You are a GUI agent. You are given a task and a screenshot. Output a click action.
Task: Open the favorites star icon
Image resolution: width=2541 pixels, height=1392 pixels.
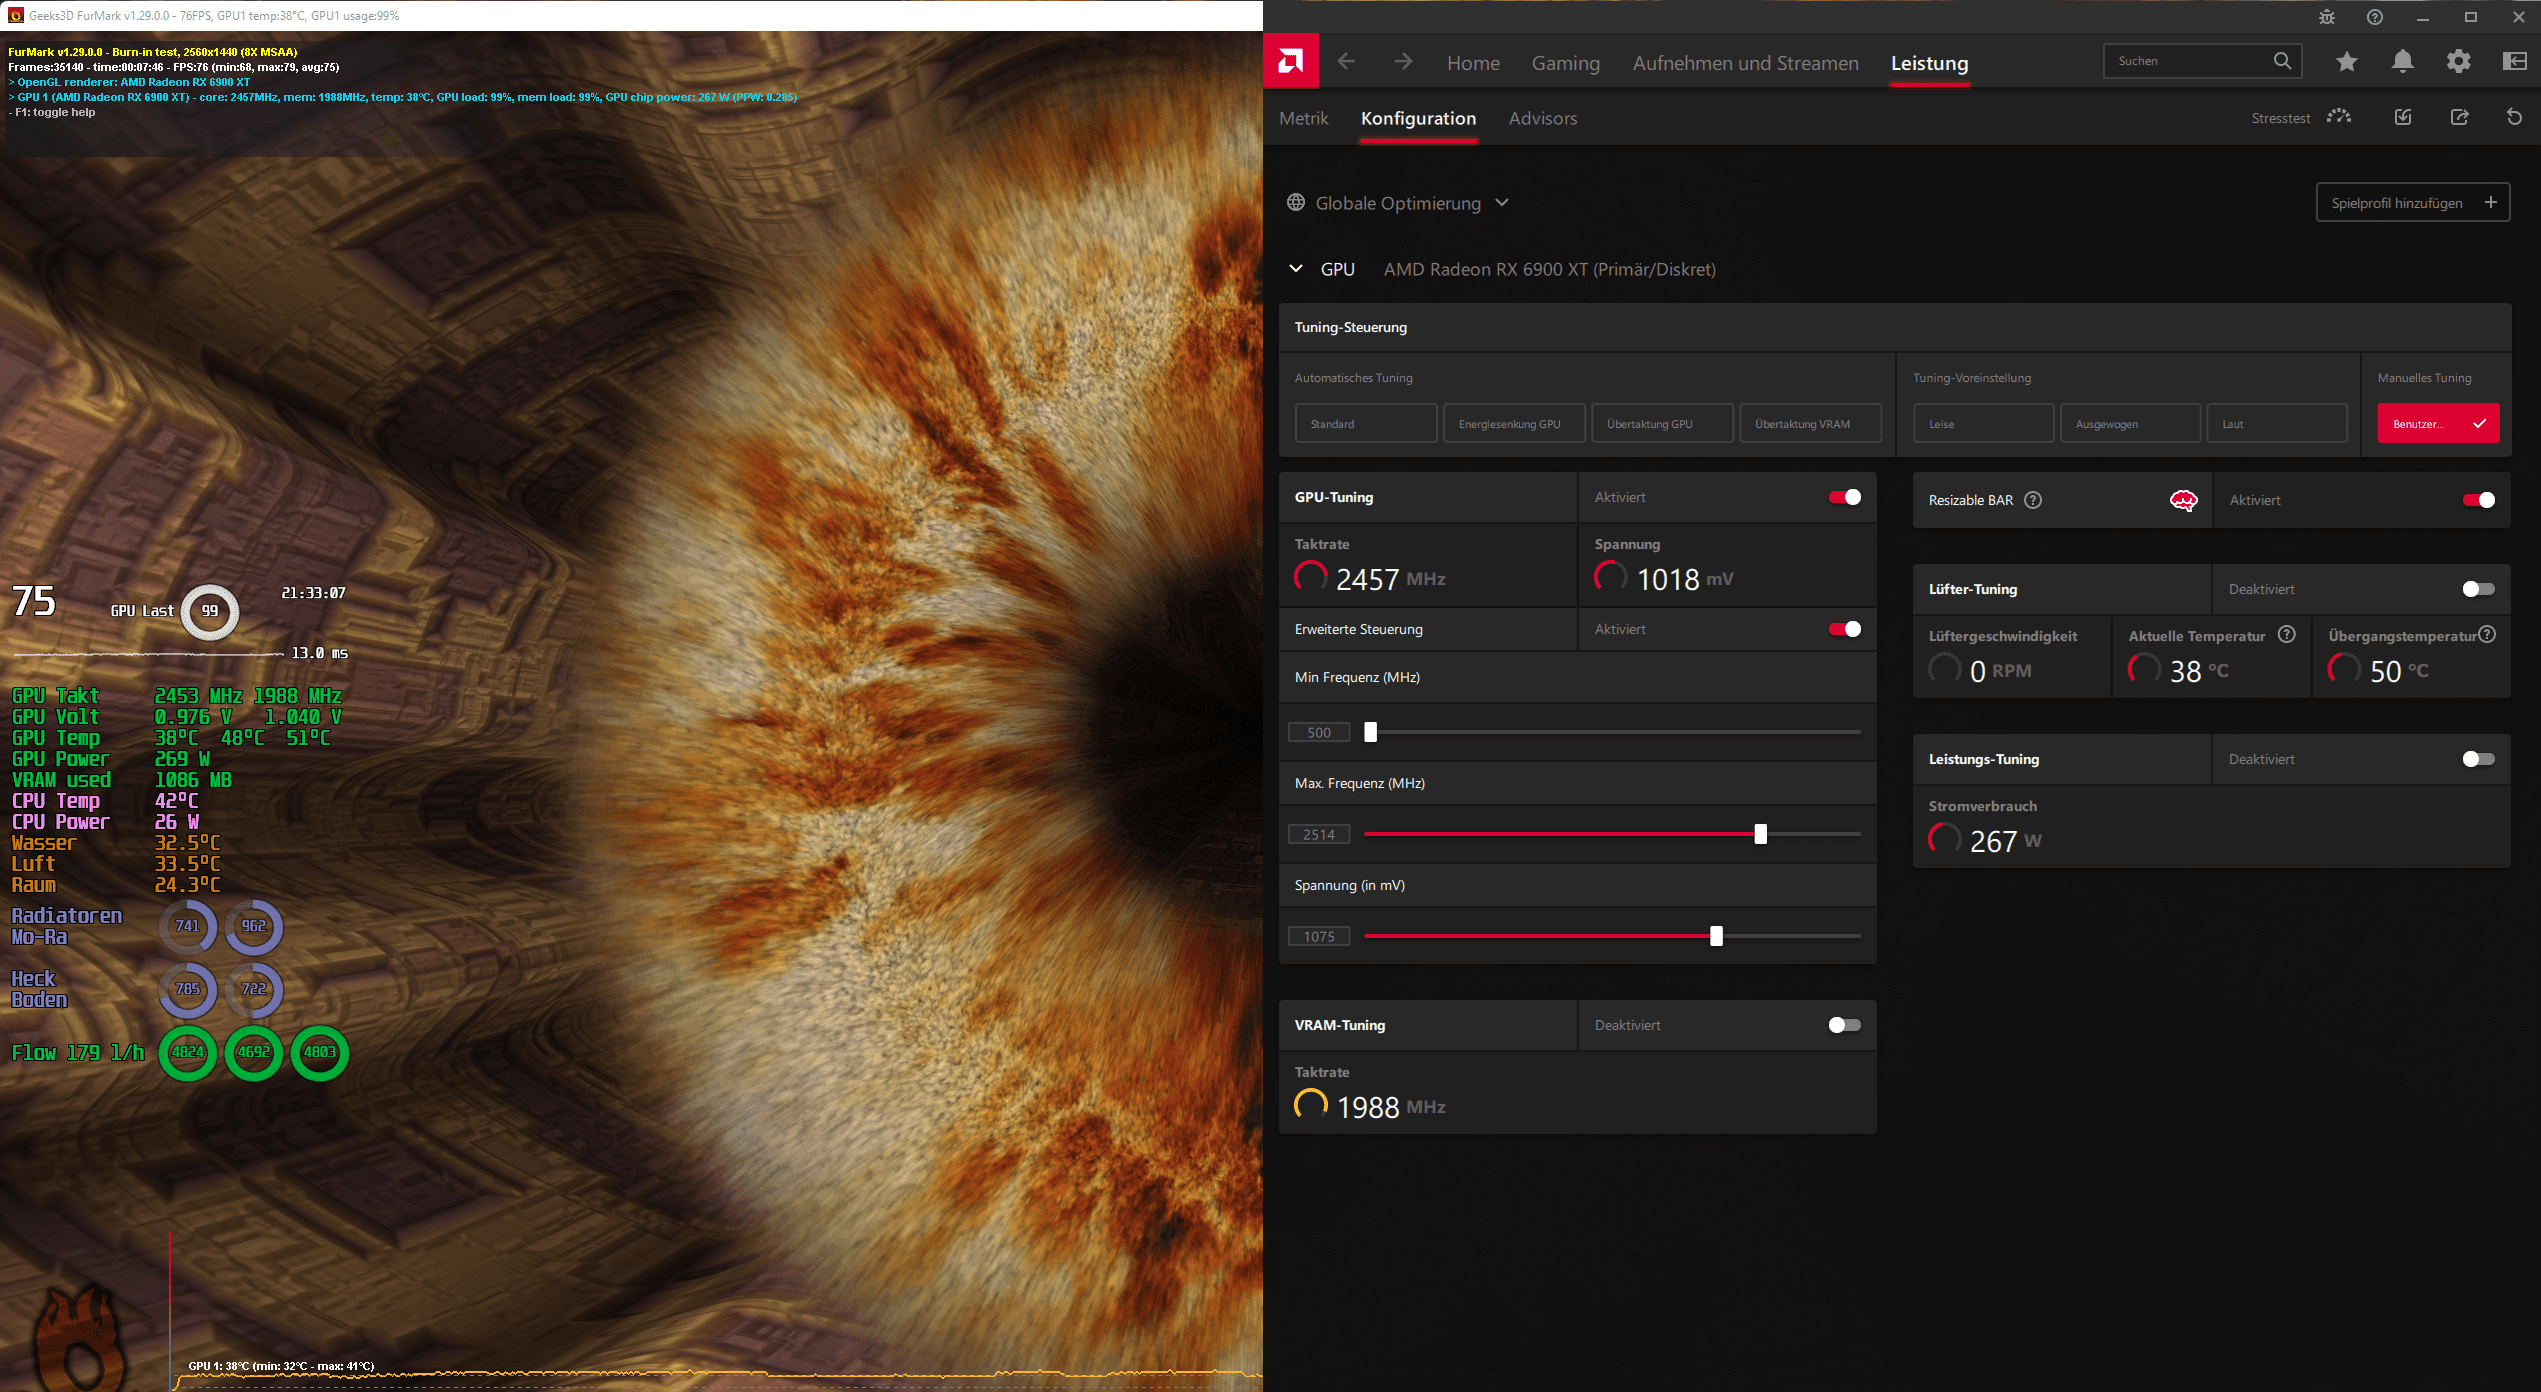(x=2346, y=62)
